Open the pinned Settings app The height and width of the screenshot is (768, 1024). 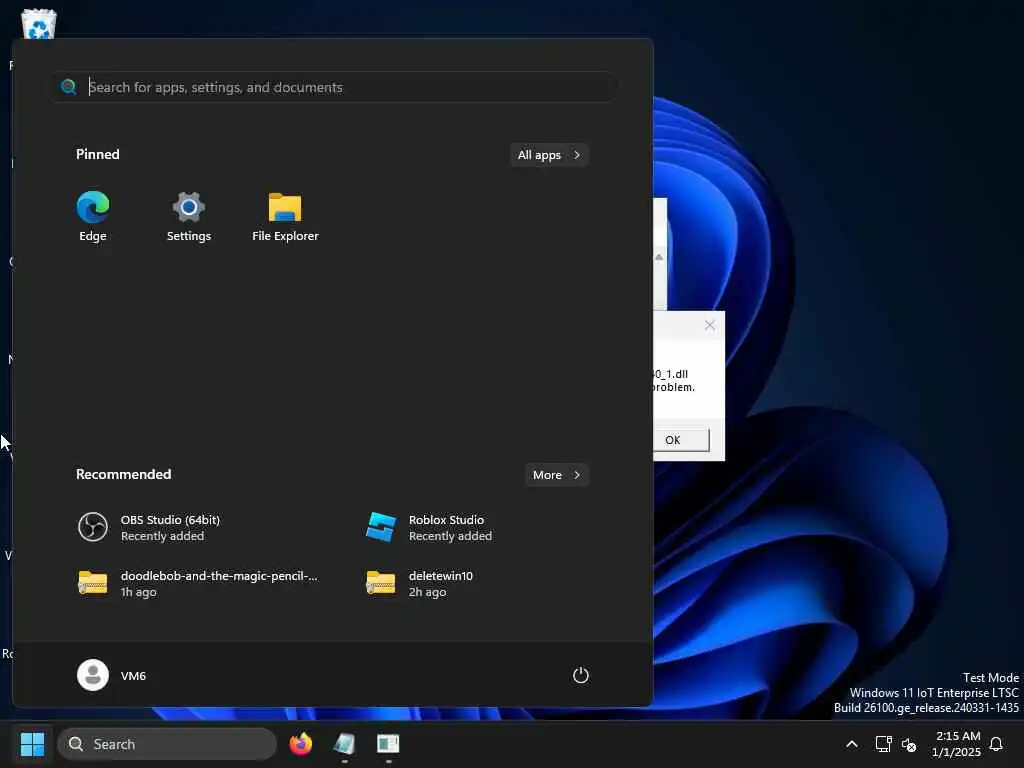click(189, 216)
